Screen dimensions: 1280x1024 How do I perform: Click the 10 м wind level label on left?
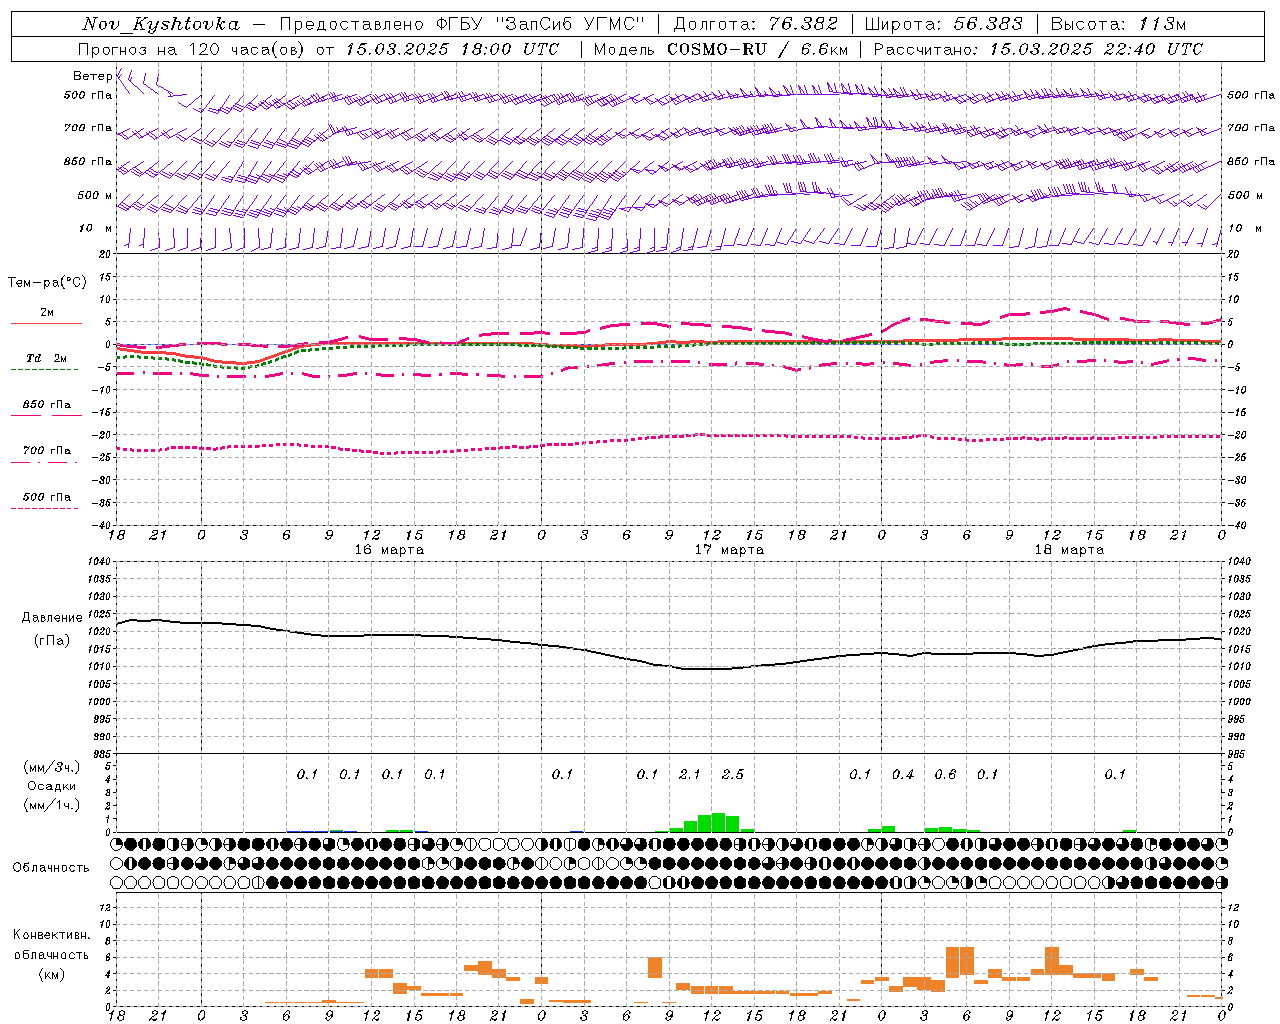tap(96, 228)
